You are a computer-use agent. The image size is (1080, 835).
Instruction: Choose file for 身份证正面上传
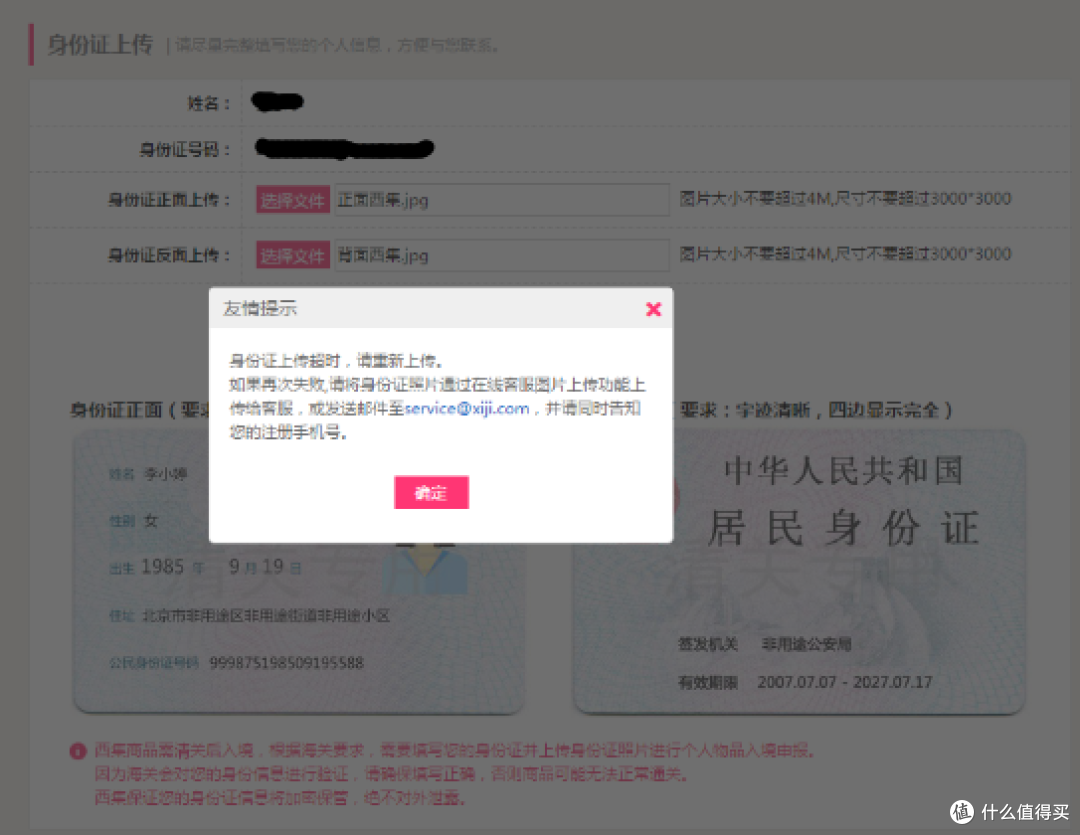(293, 200)
